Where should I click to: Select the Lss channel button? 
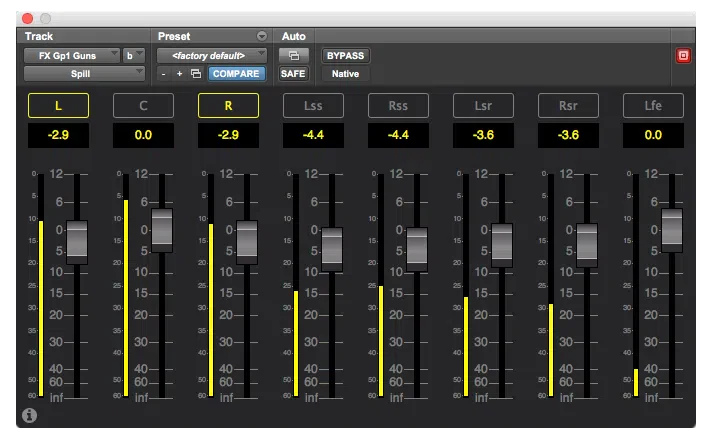pos(313,106)
